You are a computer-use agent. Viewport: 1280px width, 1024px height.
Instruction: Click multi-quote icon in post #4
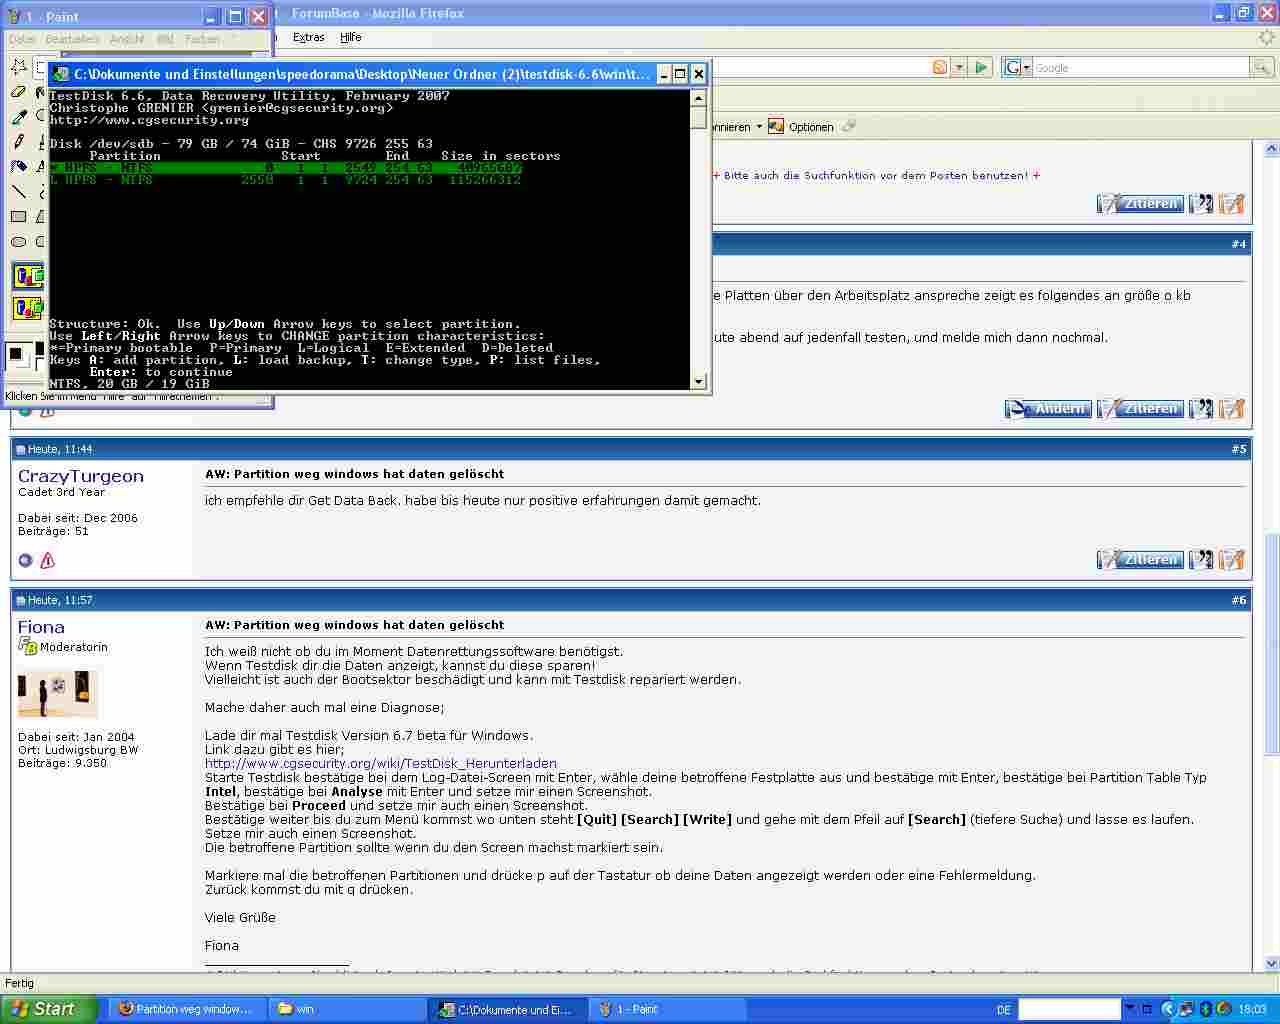[1201, 408]
